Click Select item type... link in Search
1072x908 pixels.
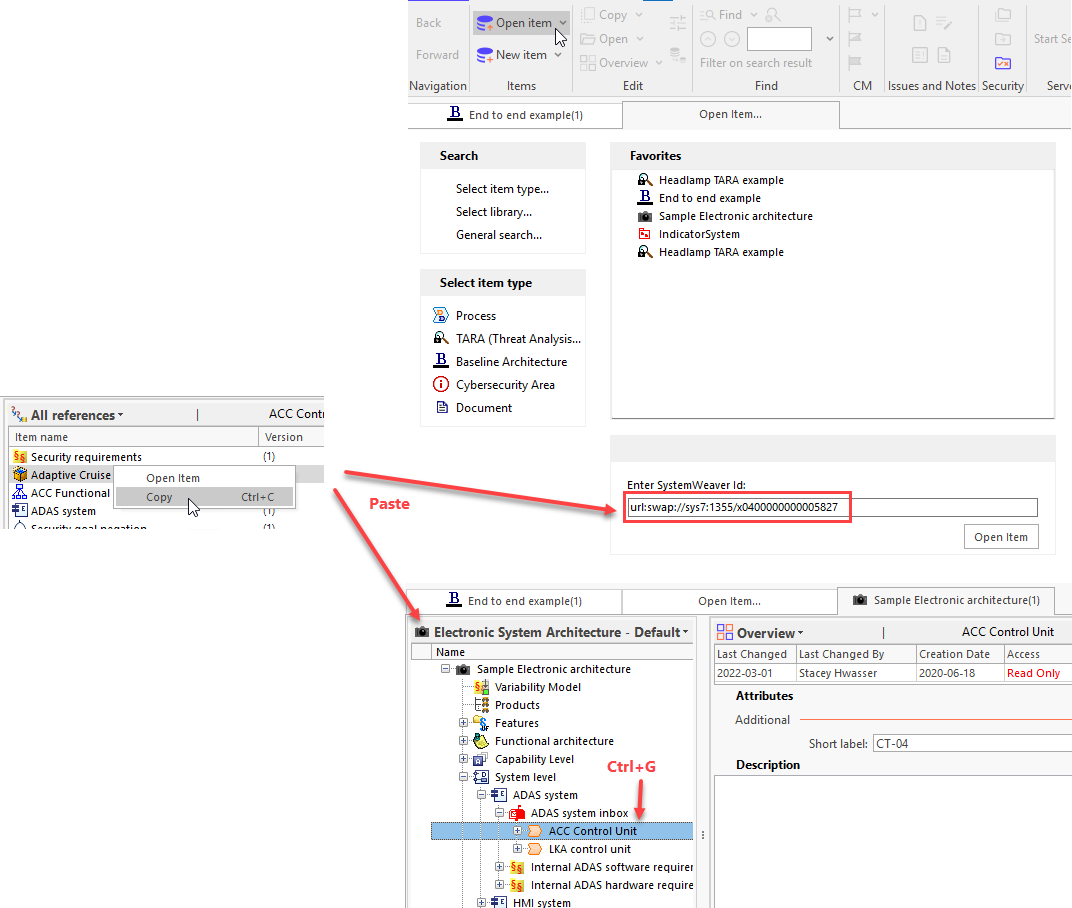tap(502, 189)
